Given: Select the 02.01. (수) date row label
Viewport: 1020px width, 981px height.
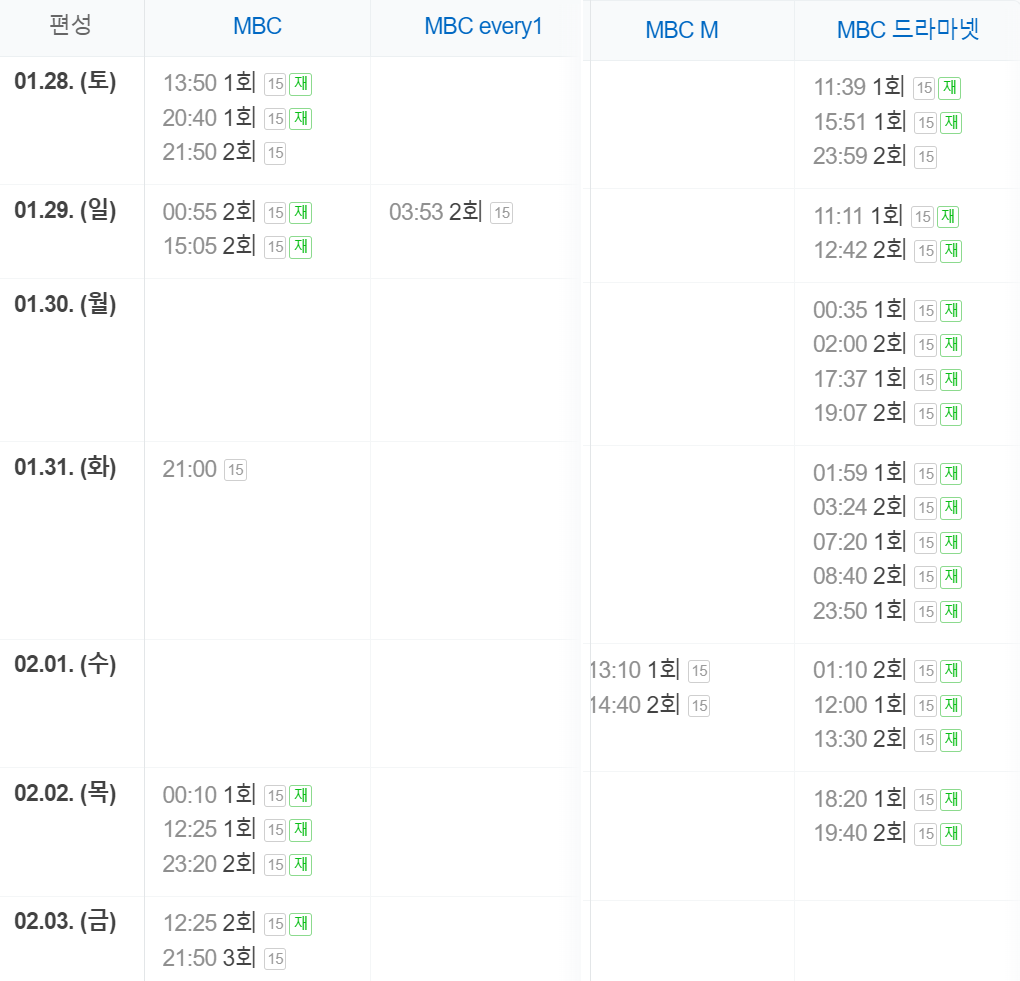Looking at the screenshot, I should click(65, 664).
